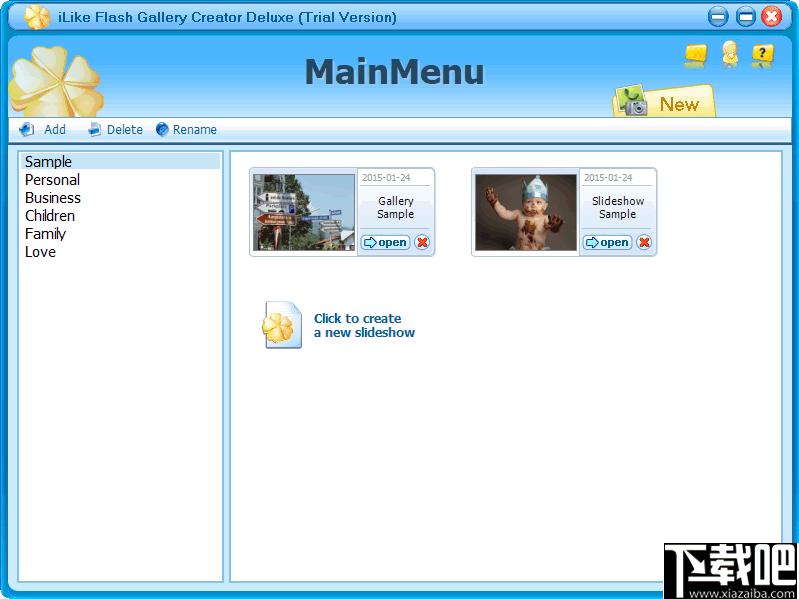Click the Slideshow Sample title text
The image size is (799, 599).
[x=618, y=208]
